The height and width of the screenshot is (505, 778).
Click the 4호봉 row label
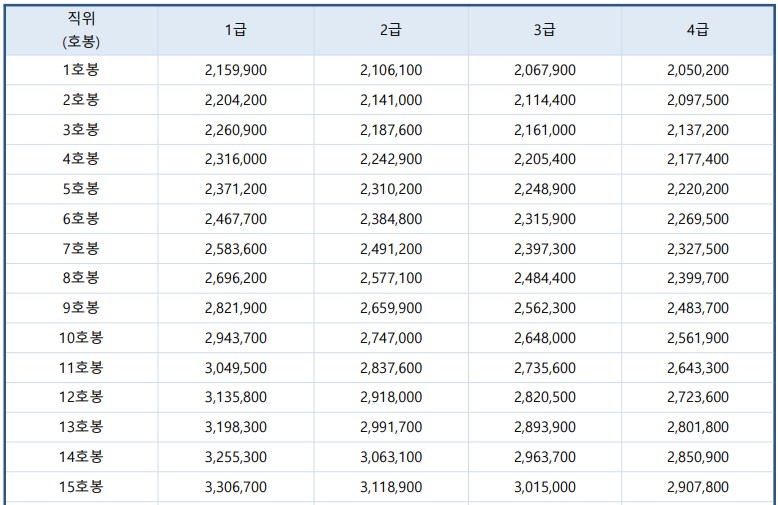click(81, 159)
